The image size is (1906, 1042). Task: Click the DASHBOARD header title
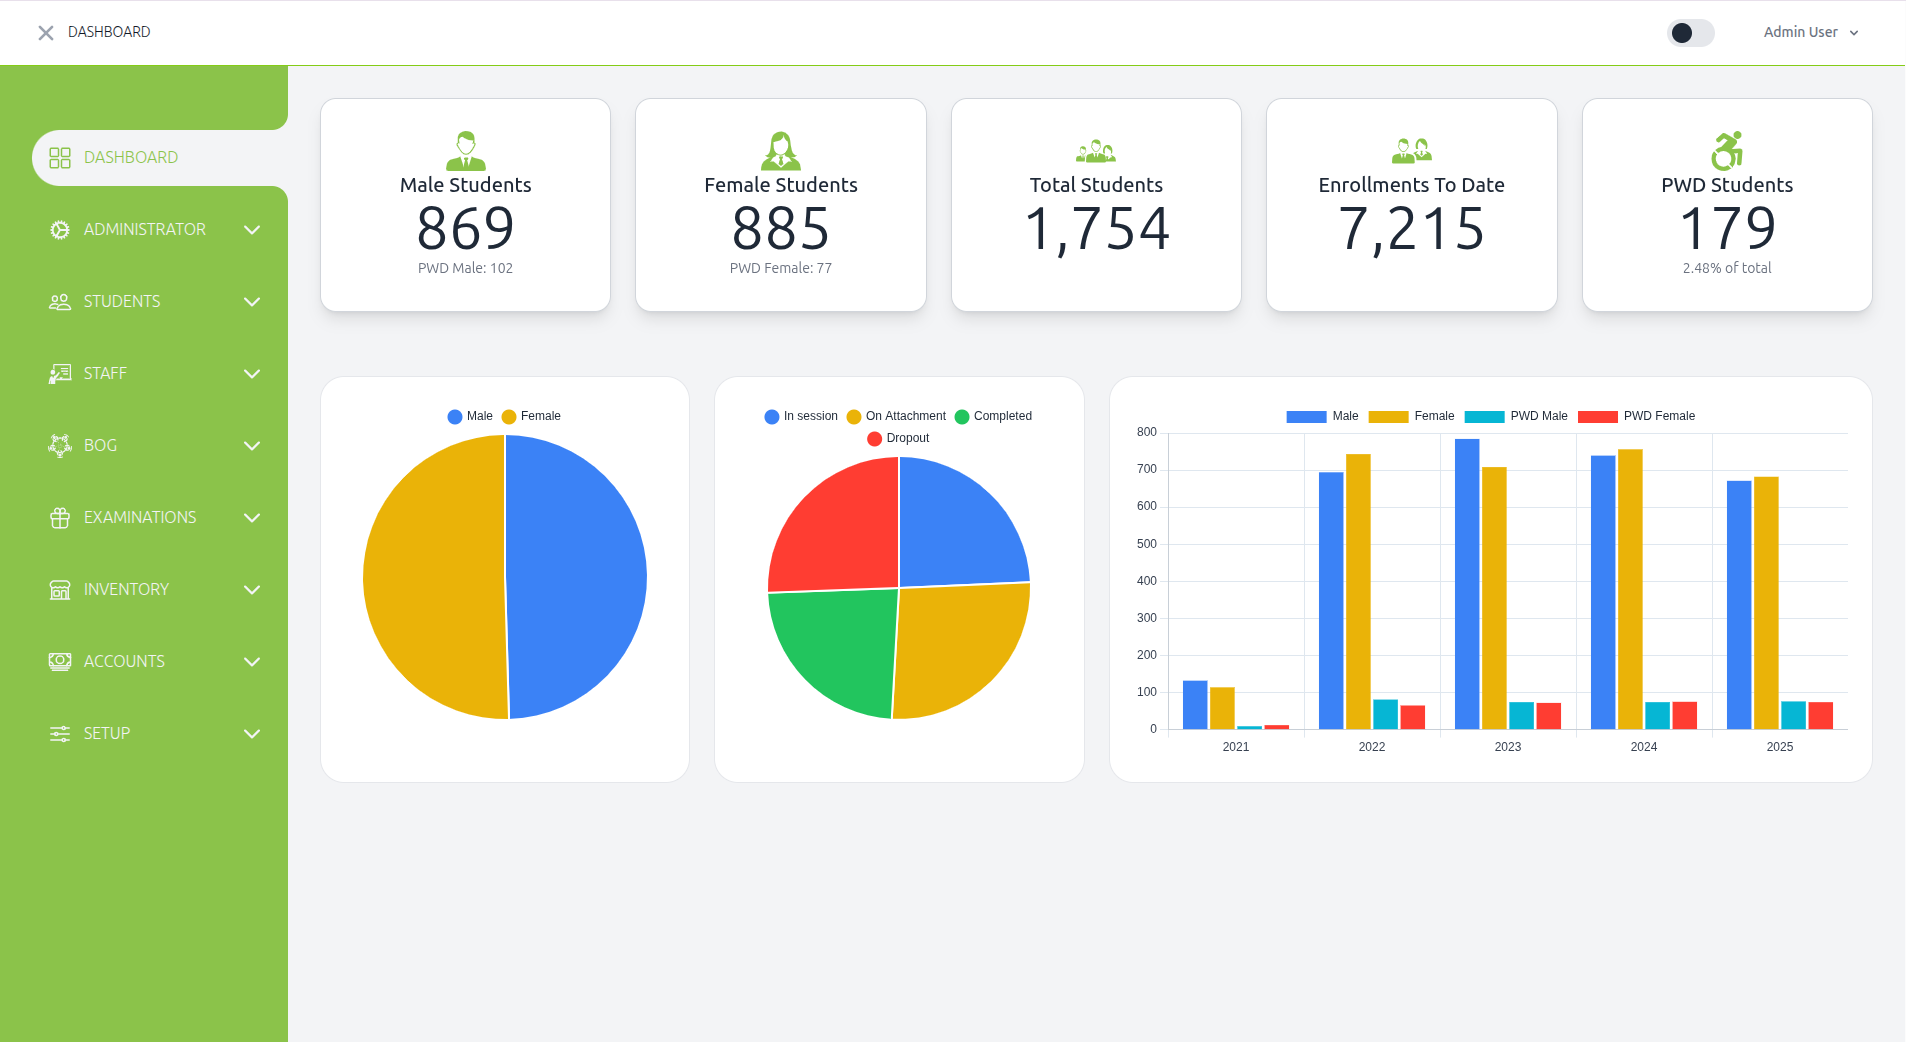click(x=109, y=32)
